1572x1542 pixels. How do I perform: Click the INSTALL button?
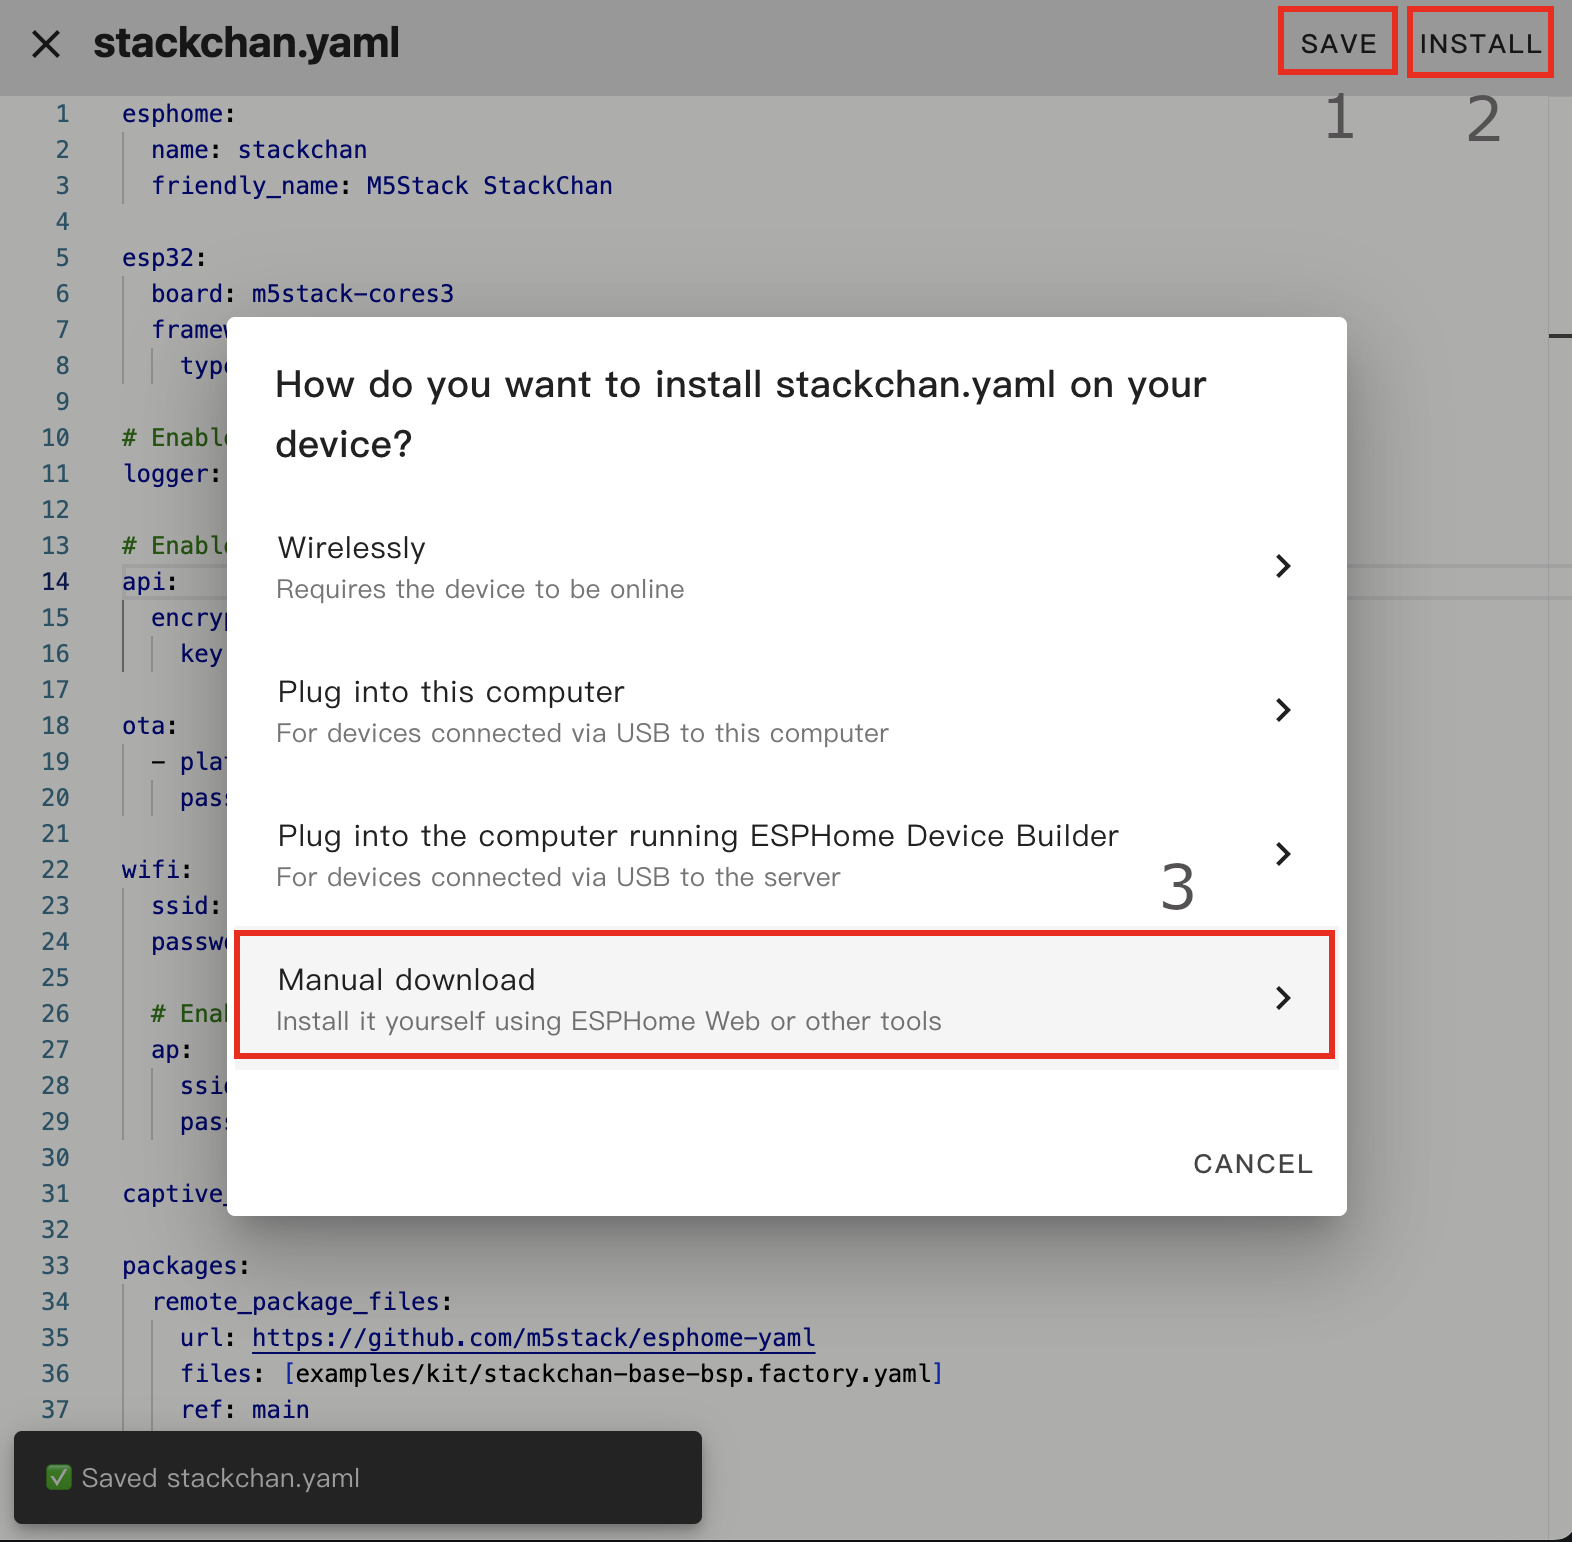tap(1480, 44)
